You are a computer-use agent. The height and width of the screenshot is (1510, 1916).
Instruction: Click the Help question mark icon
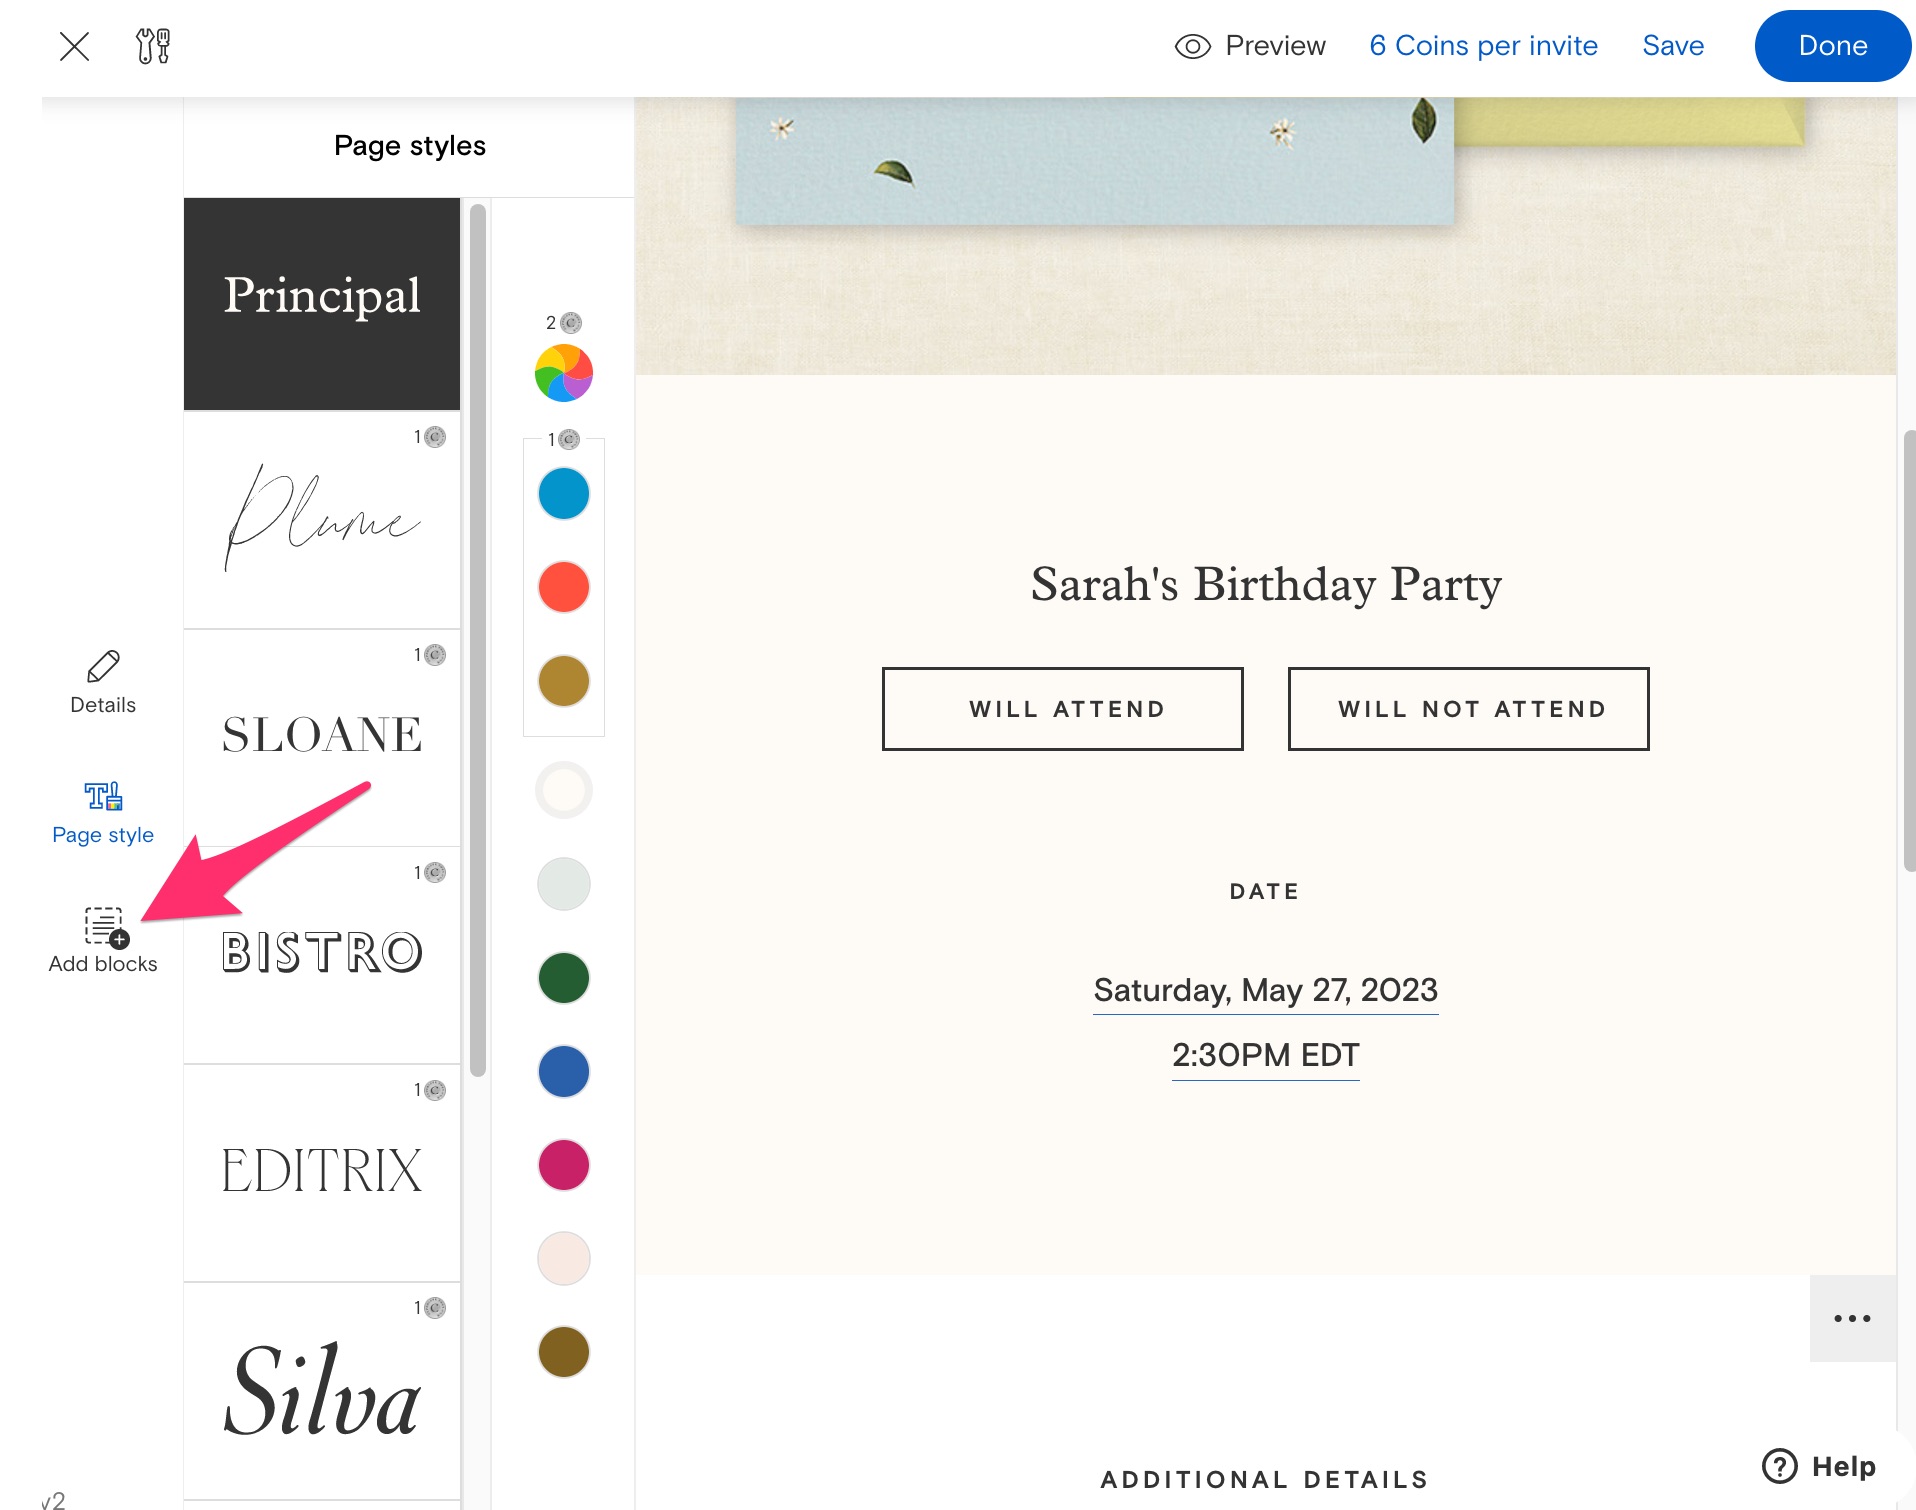1780,1466
